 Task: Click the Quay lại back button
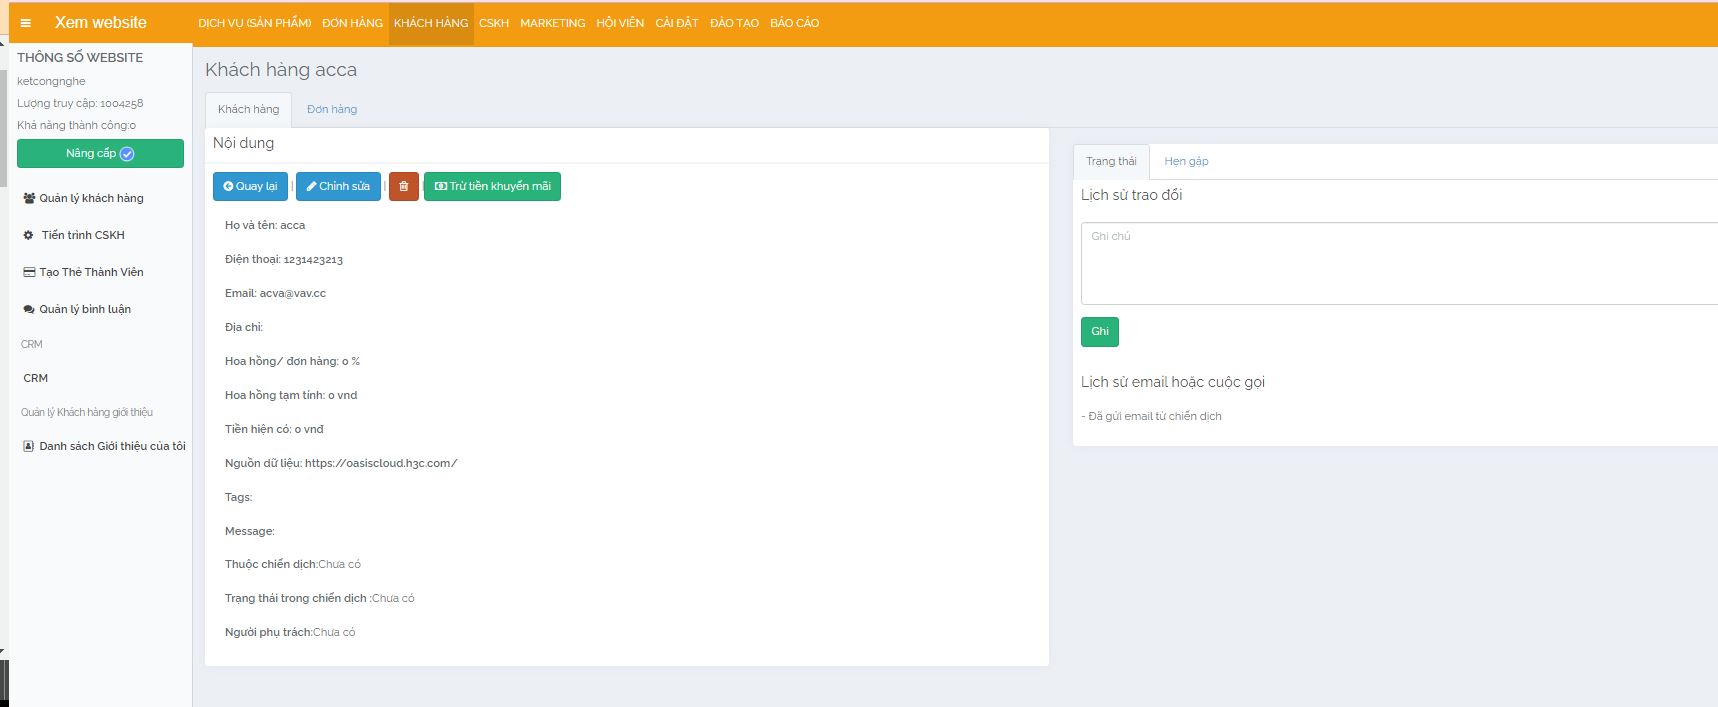(250, 187)
